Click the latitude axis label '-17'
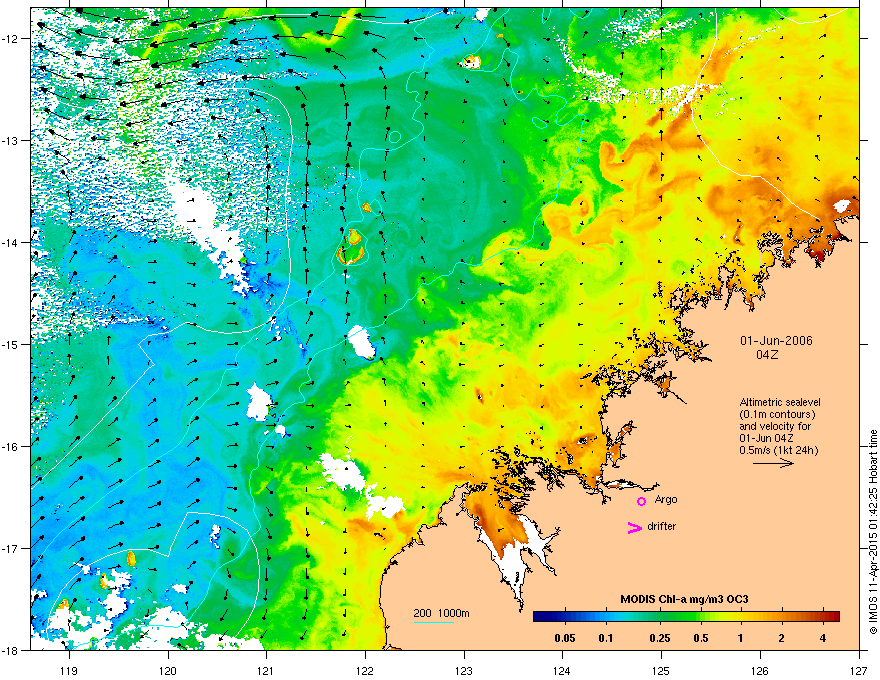The image size is (880, 680). tap(11, 548)
